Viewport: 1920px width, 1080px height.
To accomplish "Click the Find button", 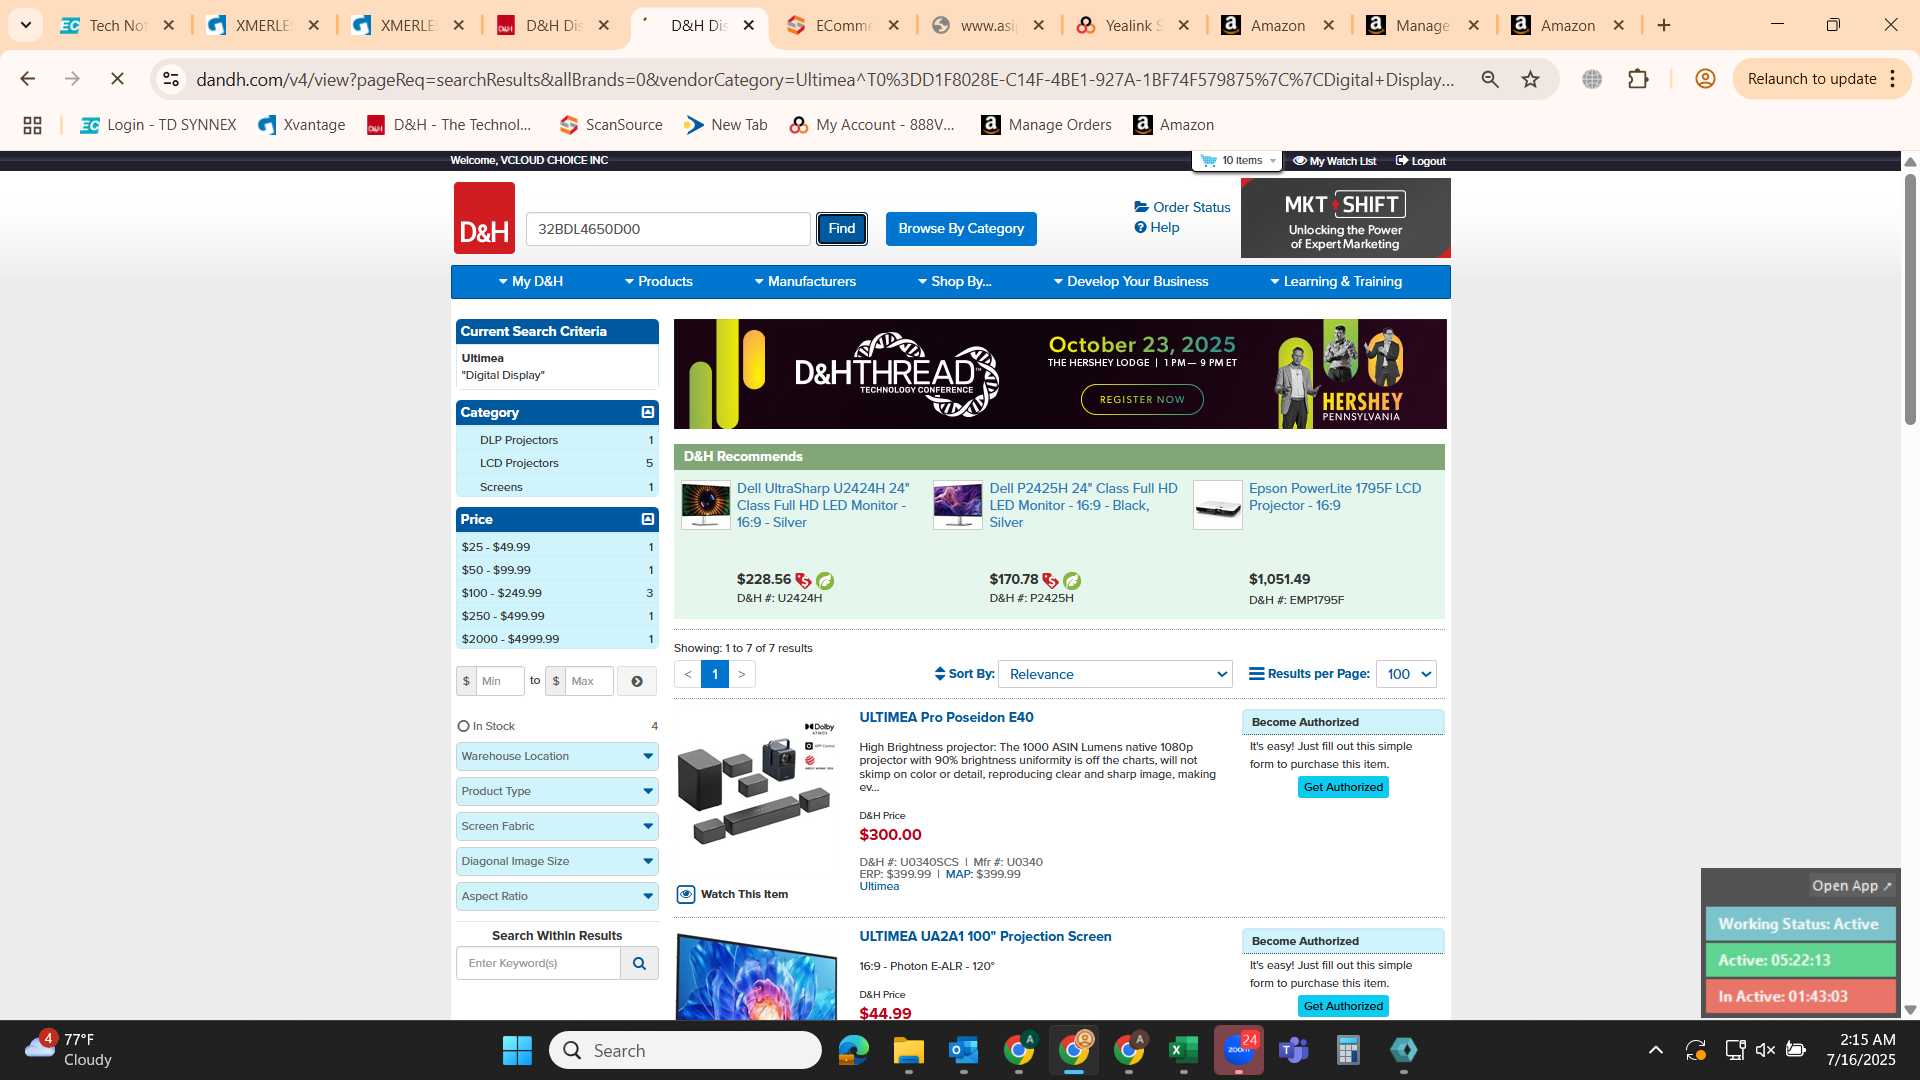I will tap(842, 228).
